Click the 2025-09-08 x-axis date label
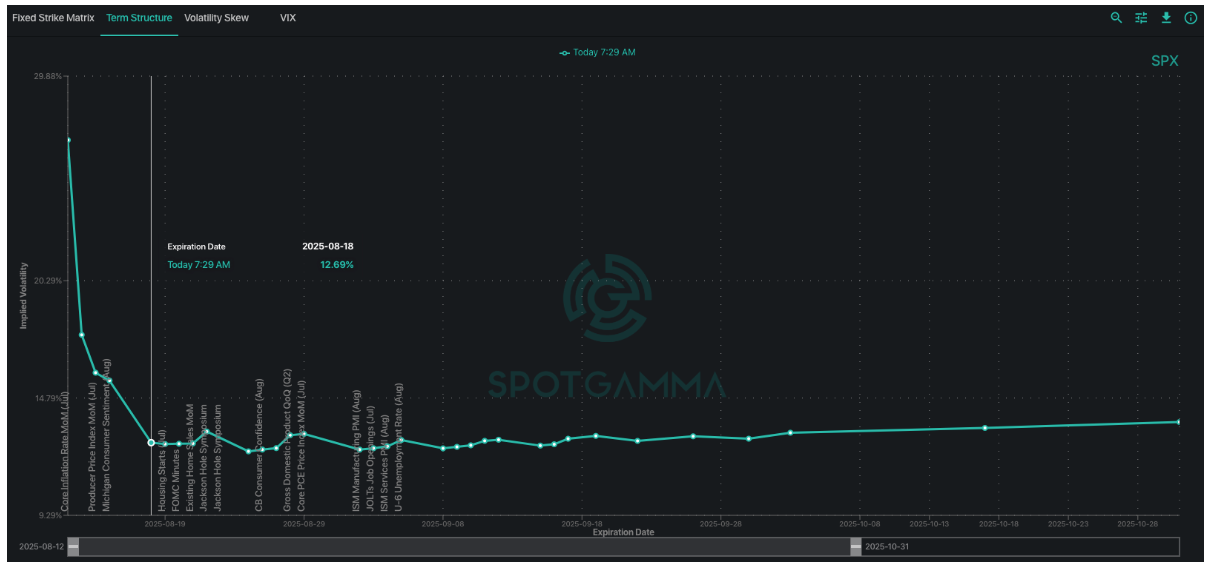 (x=443, y=523)
